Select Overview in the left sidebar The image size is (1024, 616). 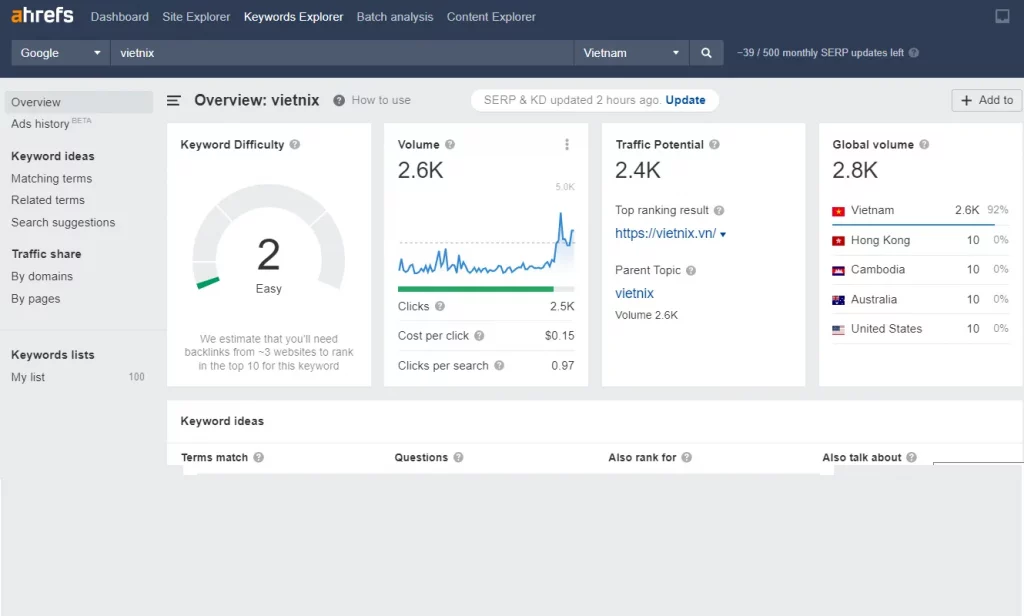(78, 102)
